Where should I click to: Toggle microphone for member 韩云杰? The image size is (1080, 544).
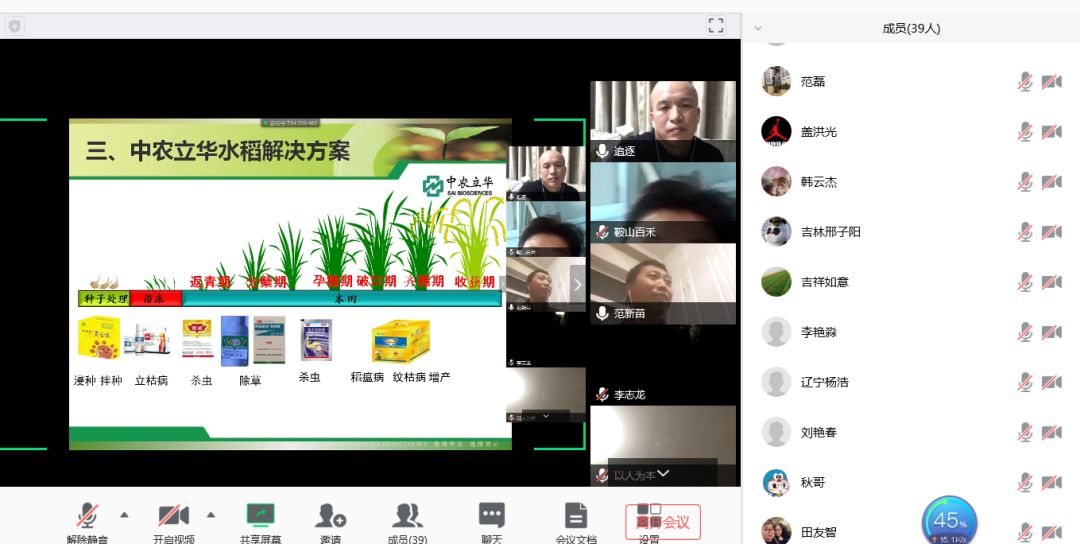click(x=1025, y=182)
